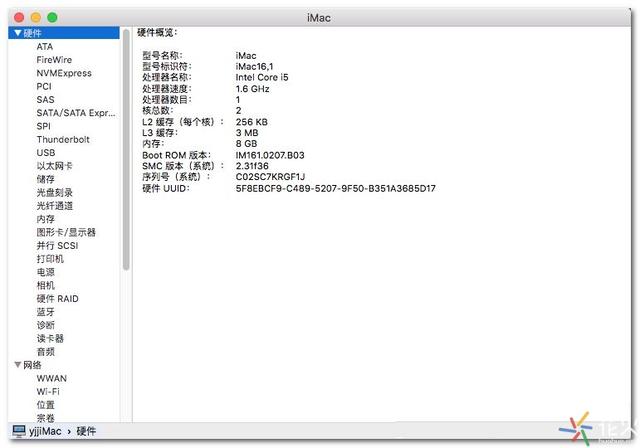Select Wi-Fi under 网络
This screenshot has width=640, height=448.
point(48,392)
